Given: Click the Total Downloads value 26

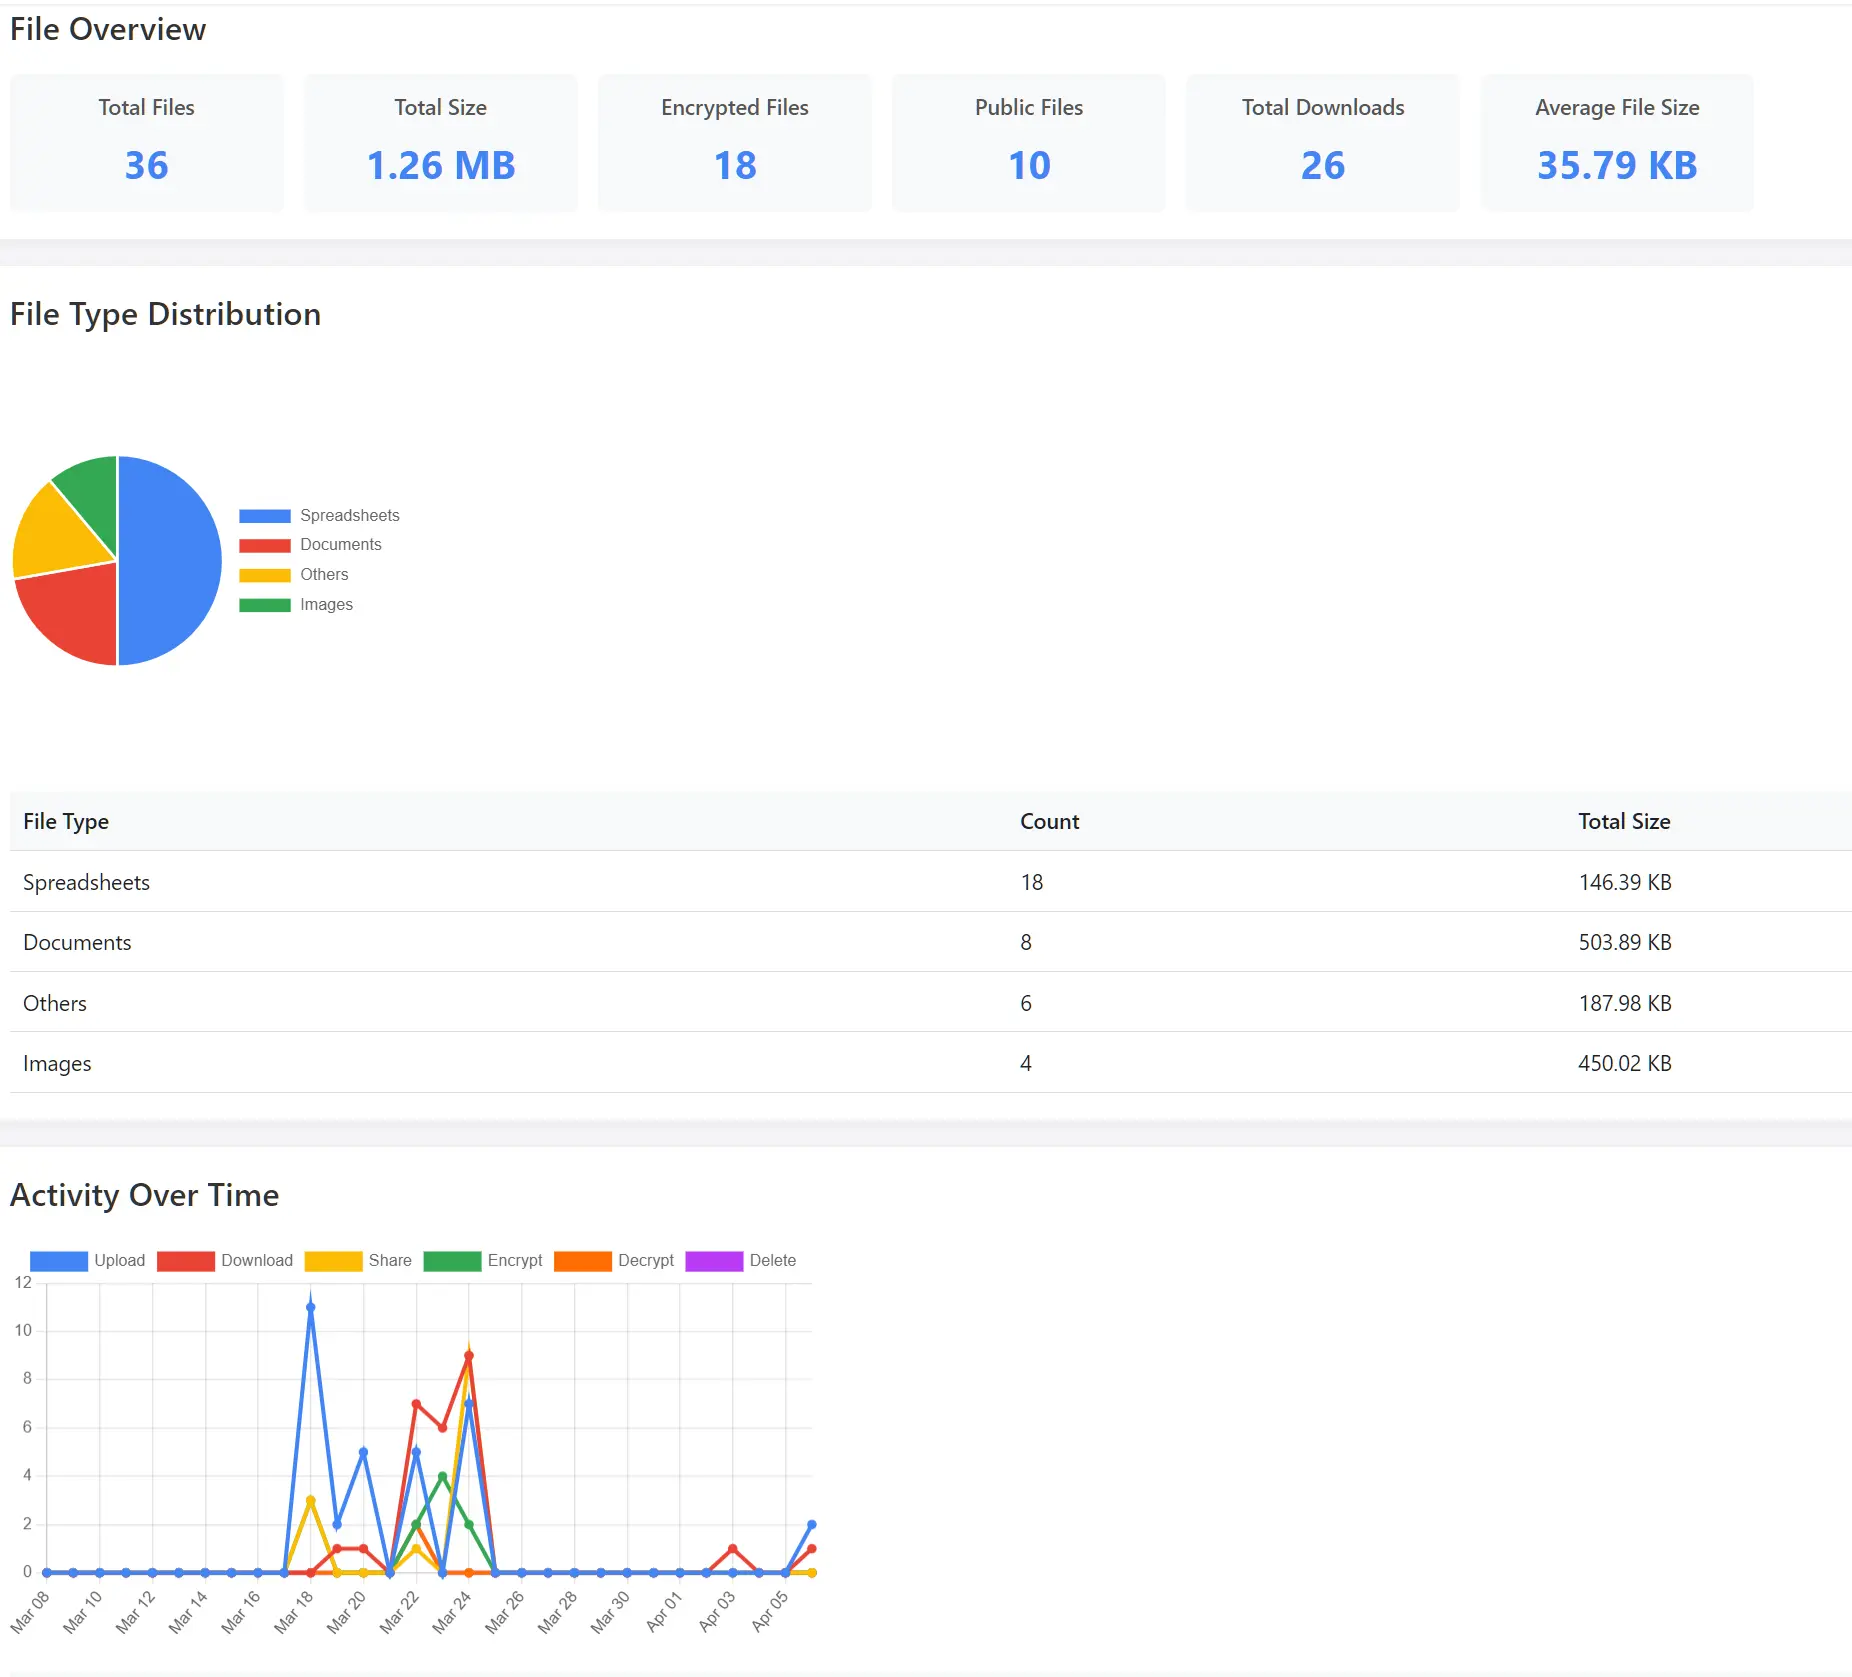Looking at the screenshot, I should pos(1322,165).
